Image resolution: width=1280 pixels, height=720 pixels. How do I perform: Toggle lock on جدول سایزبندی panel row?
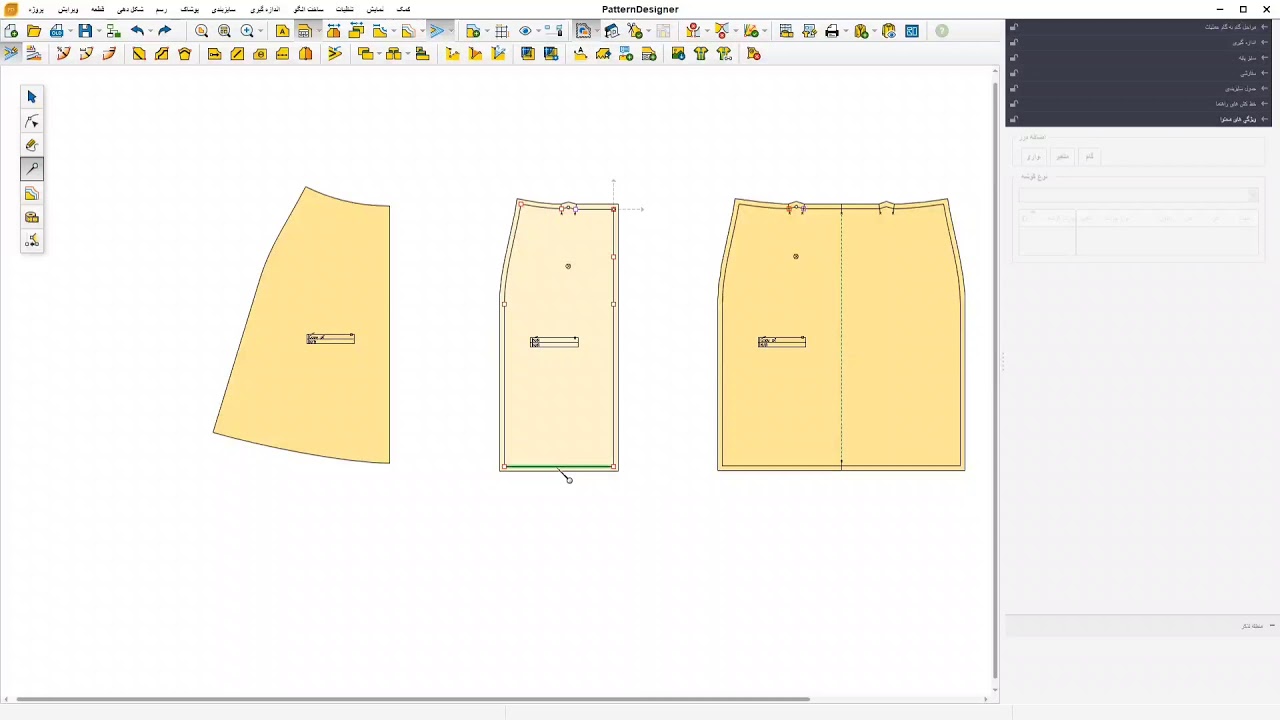pyautogui.click(x=1014, y=88)
